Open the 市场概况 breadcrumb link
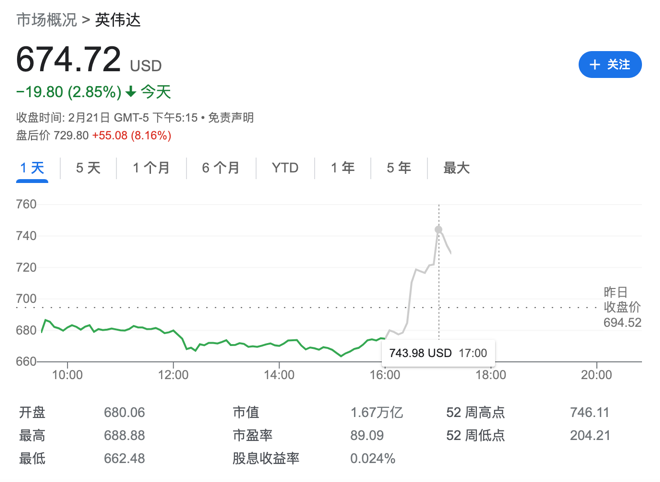This screenshot has width=660, height=482. pos(47,19)
